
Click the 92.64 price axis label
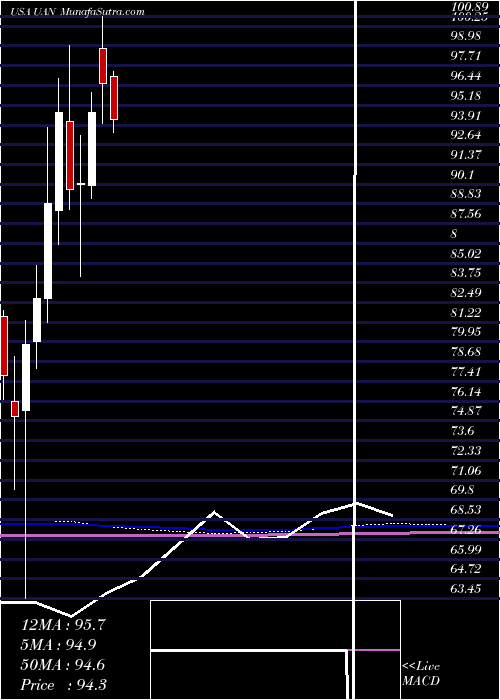pyautogui.click(x=466, y=134)
